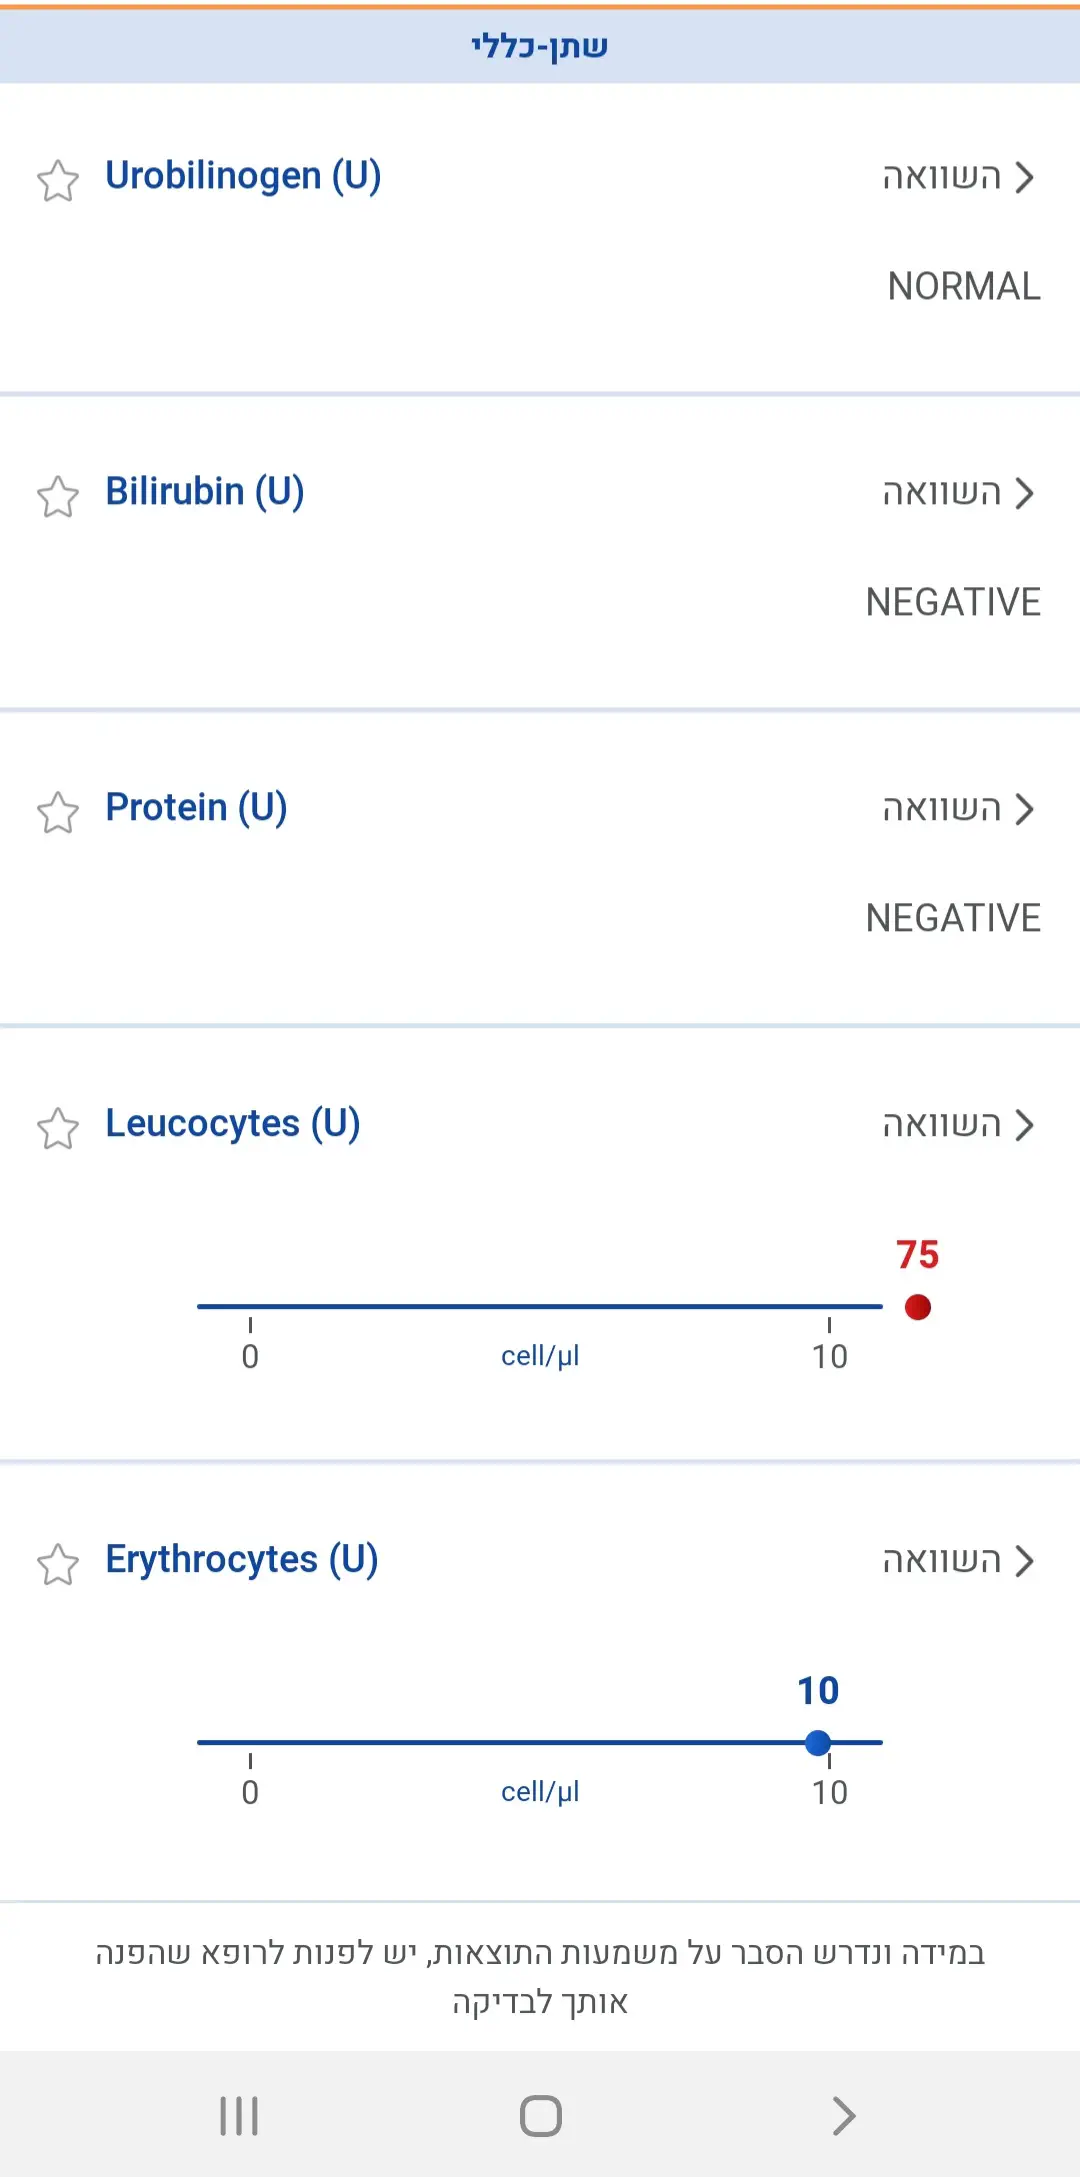Image resolution: width=1080 pixels, height=2177 pixels.
Task: Open Erythrocytes comparison chevron
Action: pos(1024,1561)
